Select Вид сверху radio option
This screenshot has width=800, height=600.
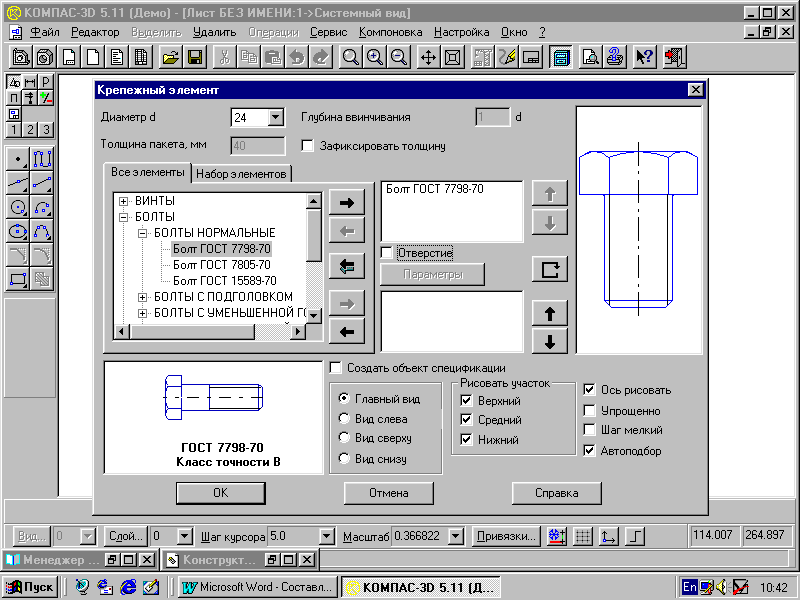pyautogui.click(x=344, y=438)
